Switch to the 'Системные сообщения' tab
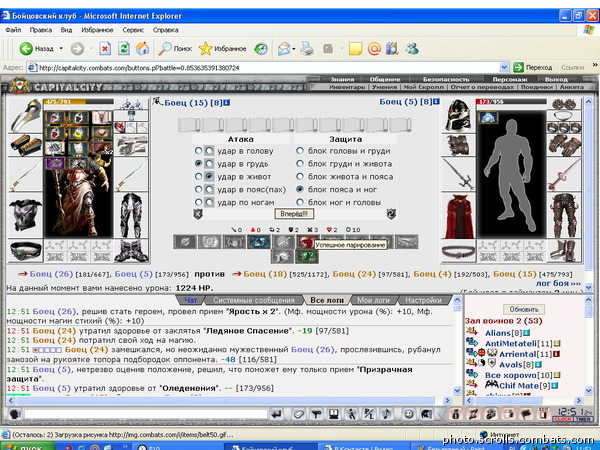The width and height of the screenshot is (600, 450). pos(254,300)
